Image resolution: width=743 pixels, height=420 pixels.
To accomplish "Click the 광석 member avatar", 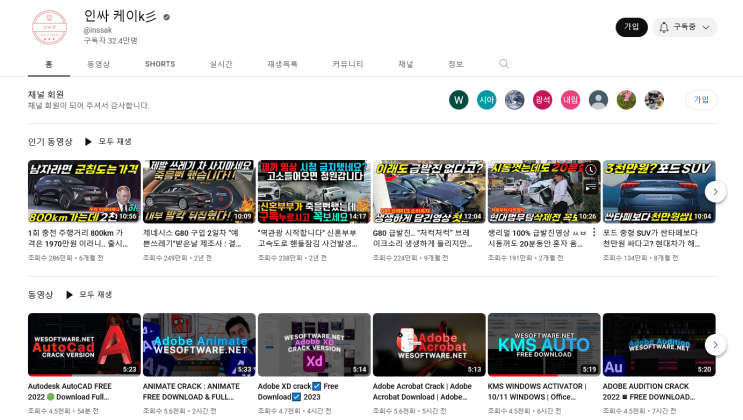I will [x=543, y=100].
